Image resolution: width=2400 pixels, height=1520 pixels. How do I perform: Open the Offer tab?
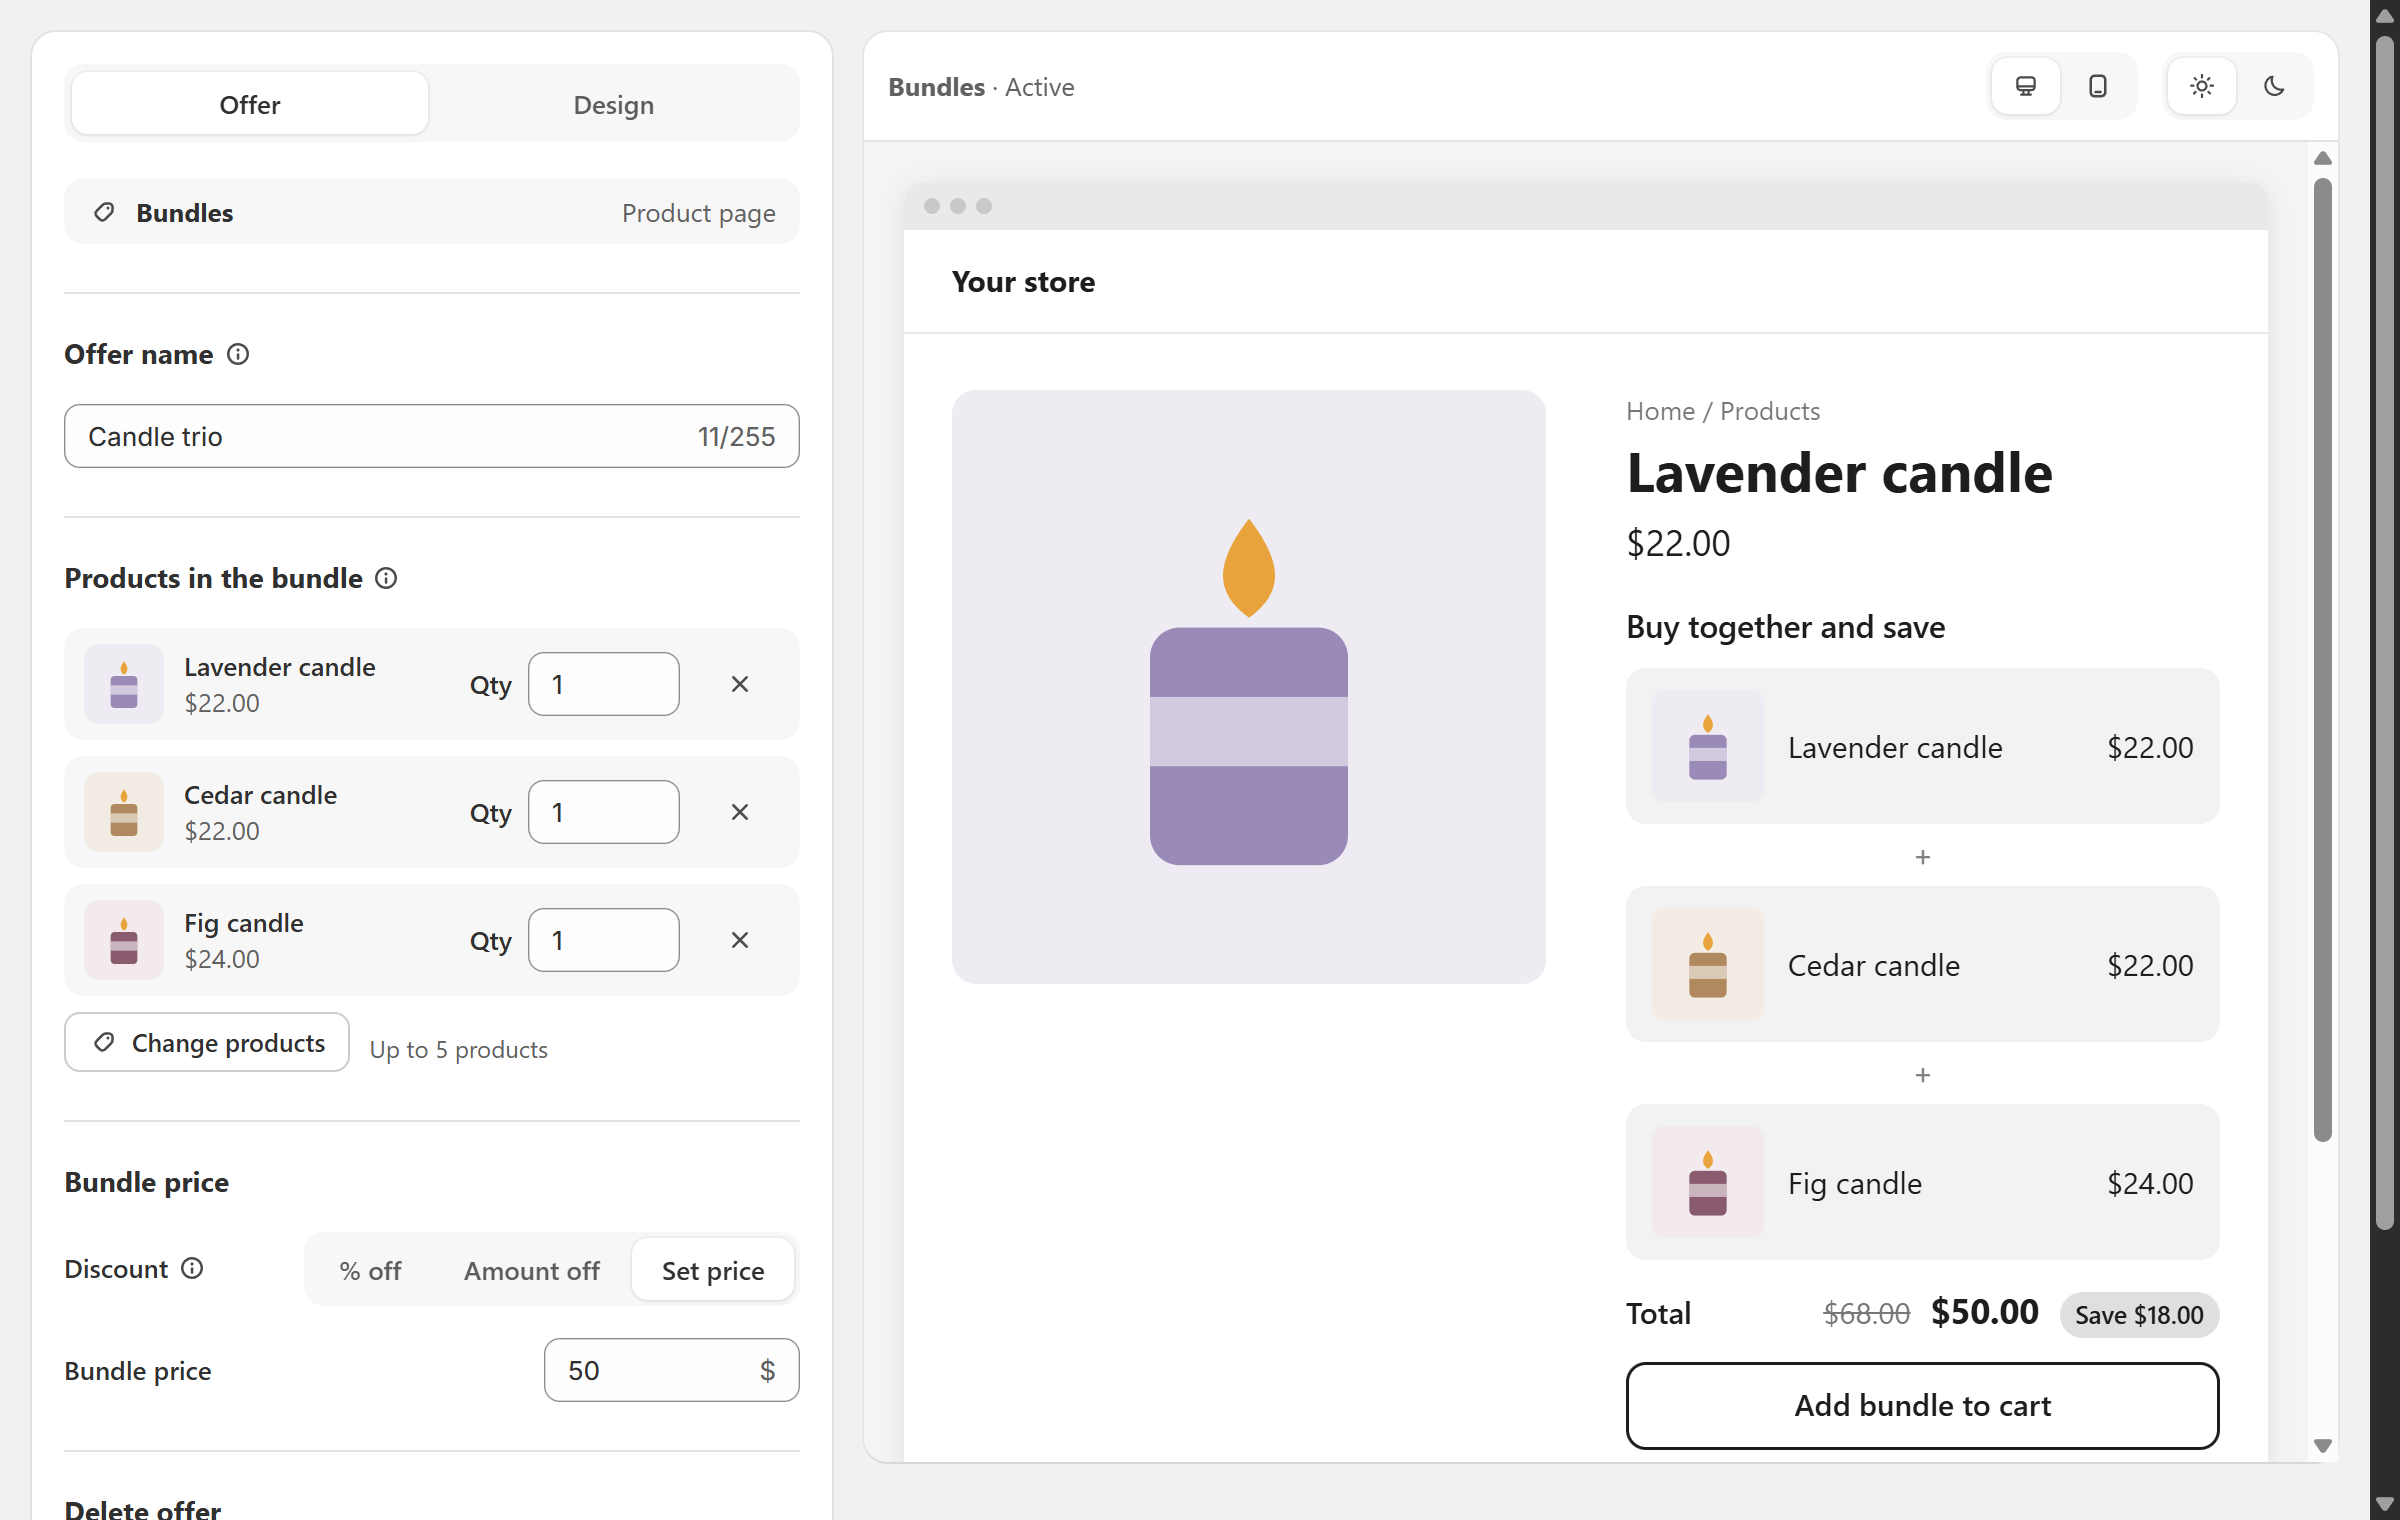coord(250,104)
